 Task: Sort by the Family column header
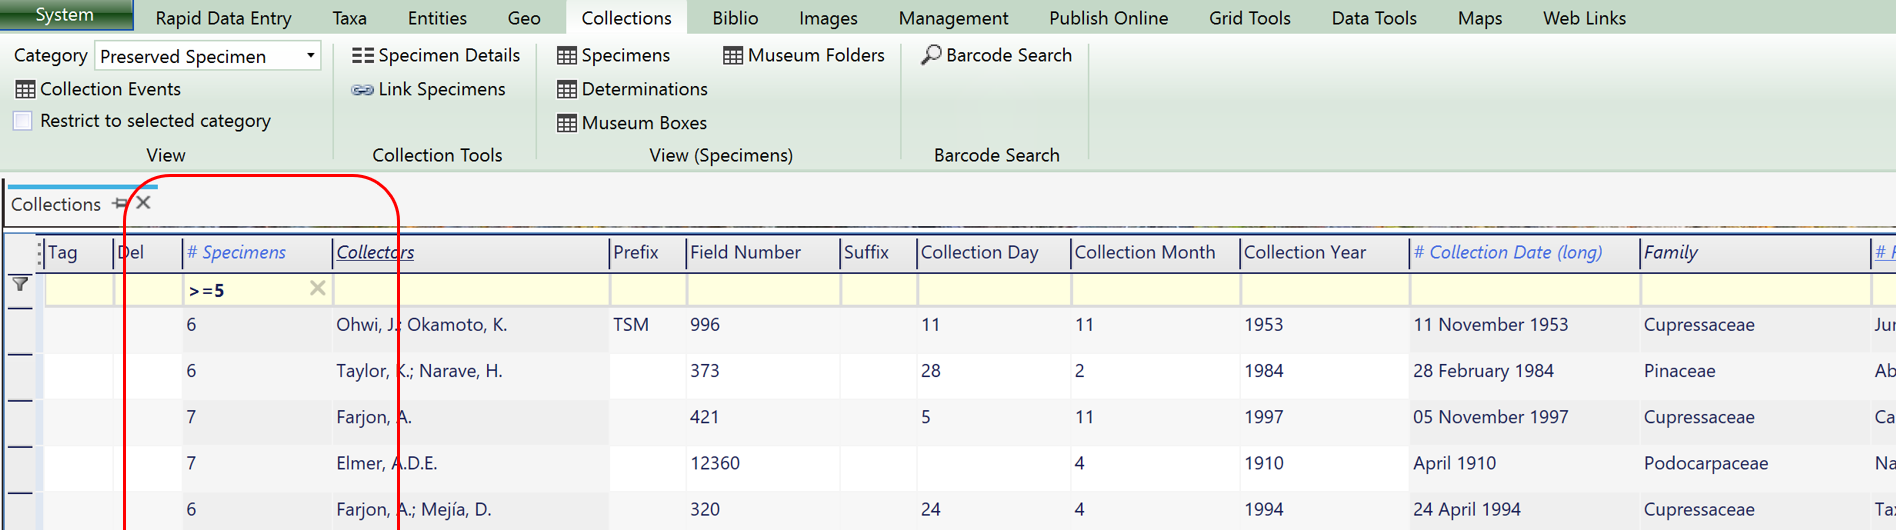click(x=1755, y=252)
